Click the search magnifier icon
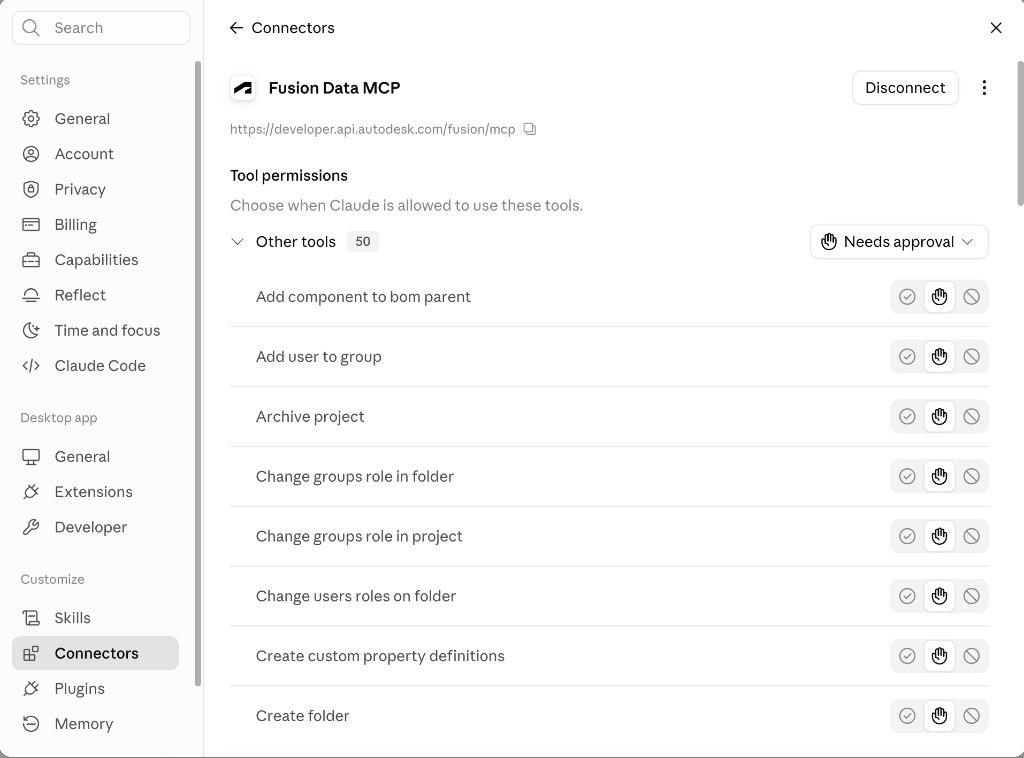The image size is (1024, 758). [31, 27]
